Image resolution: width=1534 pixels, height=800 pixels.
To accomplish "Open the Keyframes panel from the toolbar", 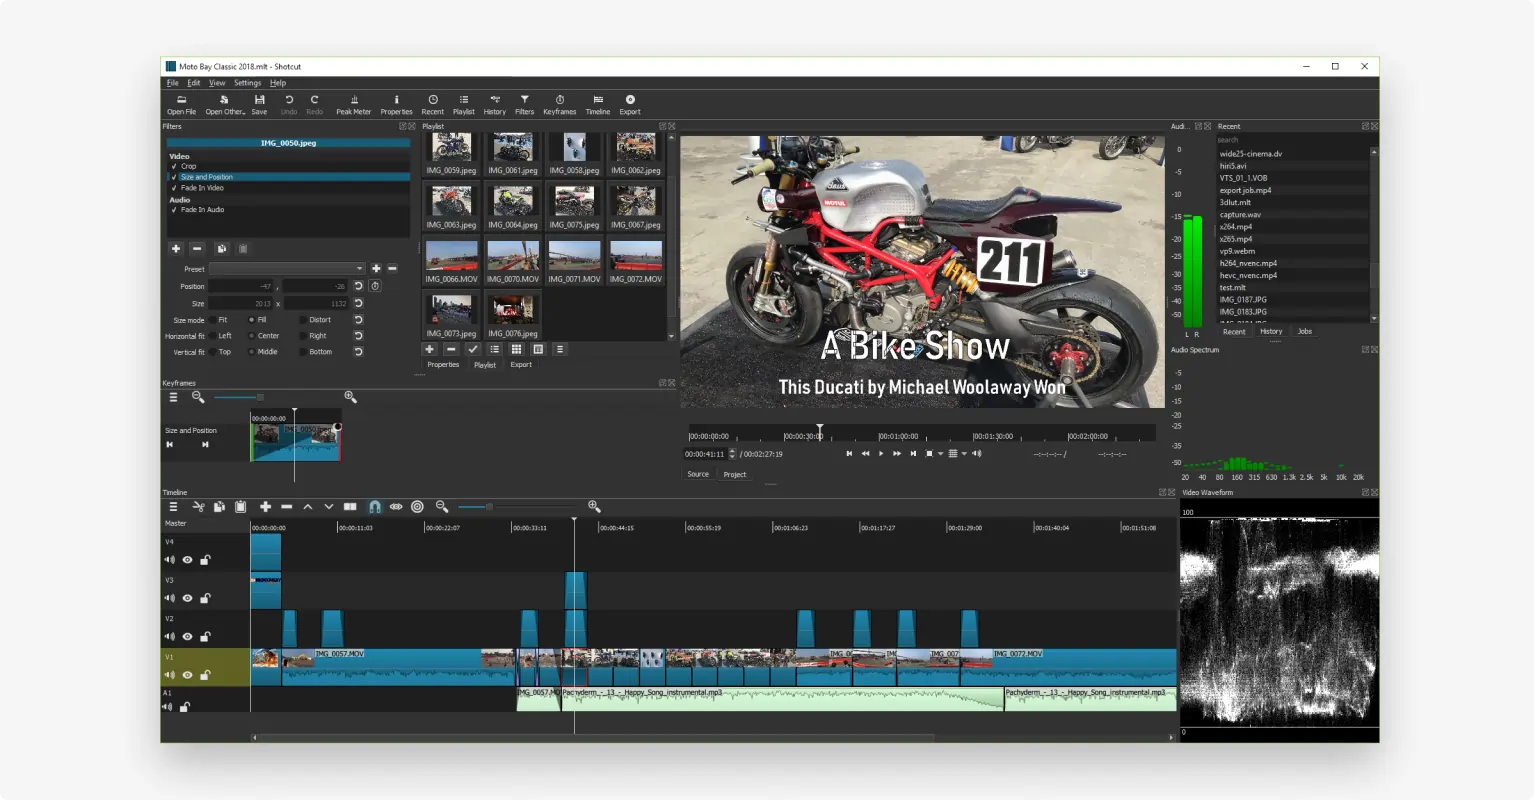I will (560, 103).
